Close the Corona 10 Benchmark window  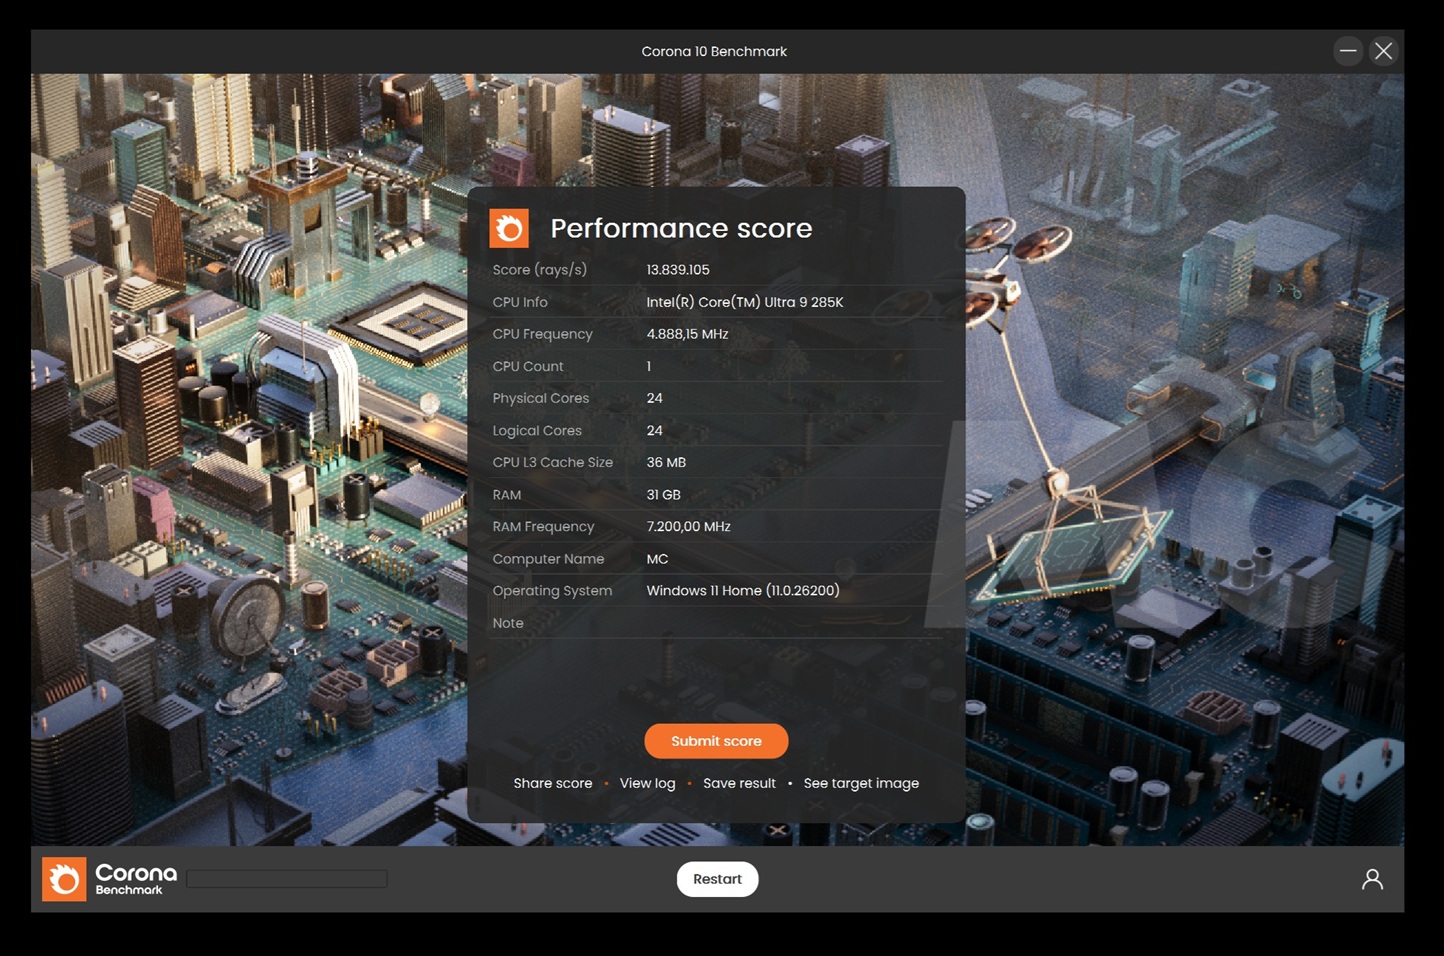point(1383,51)
